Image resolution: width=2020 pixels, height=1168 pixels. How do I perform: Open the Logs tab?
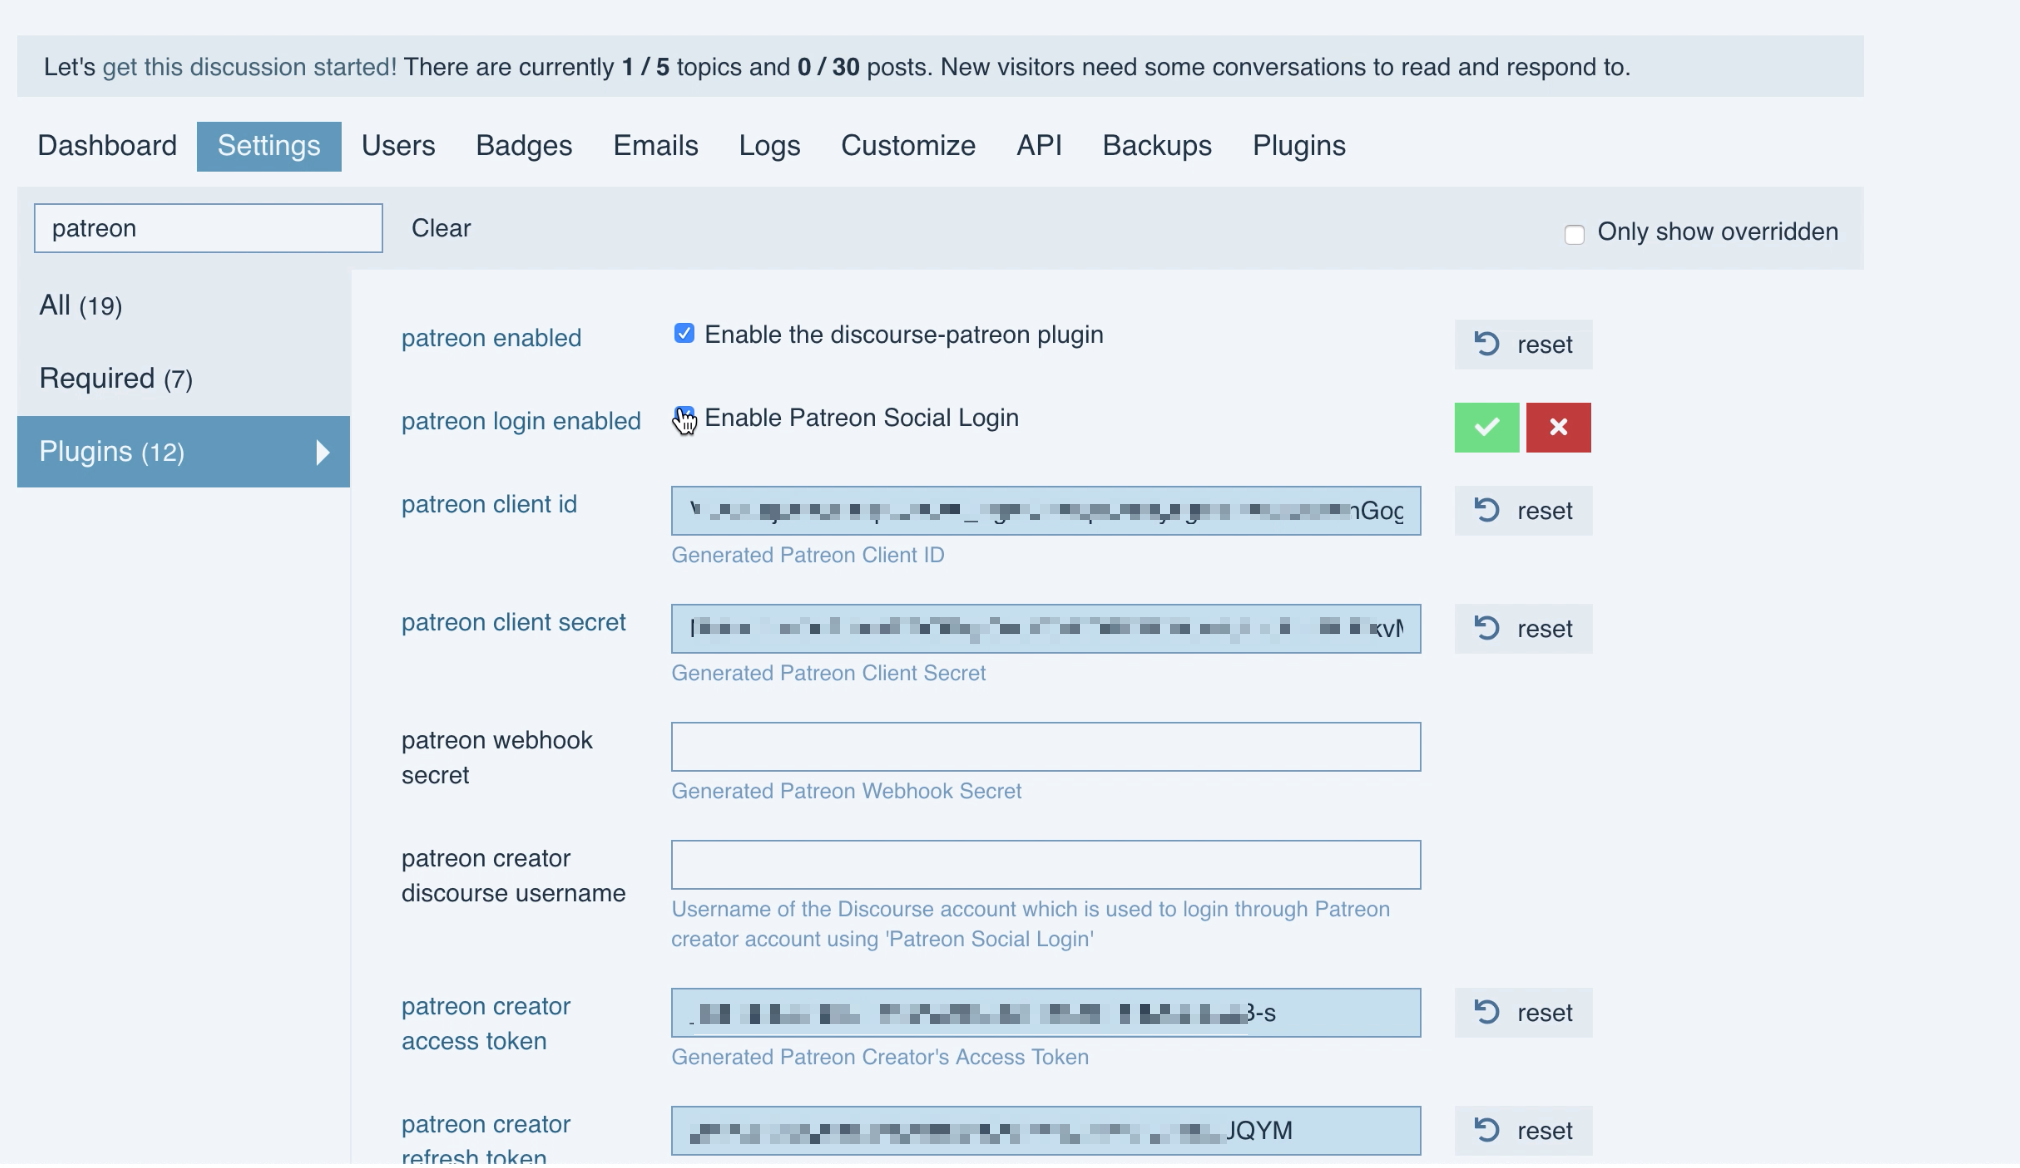click(770, 146)
